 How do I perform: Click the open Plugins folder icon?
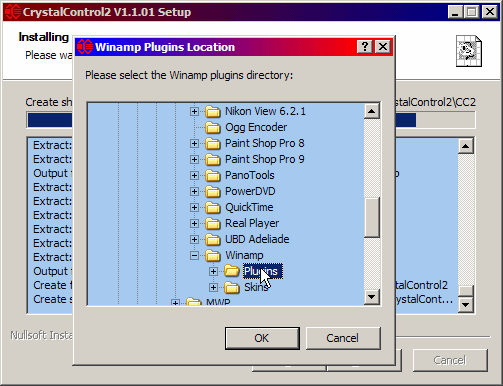(232, 271)
